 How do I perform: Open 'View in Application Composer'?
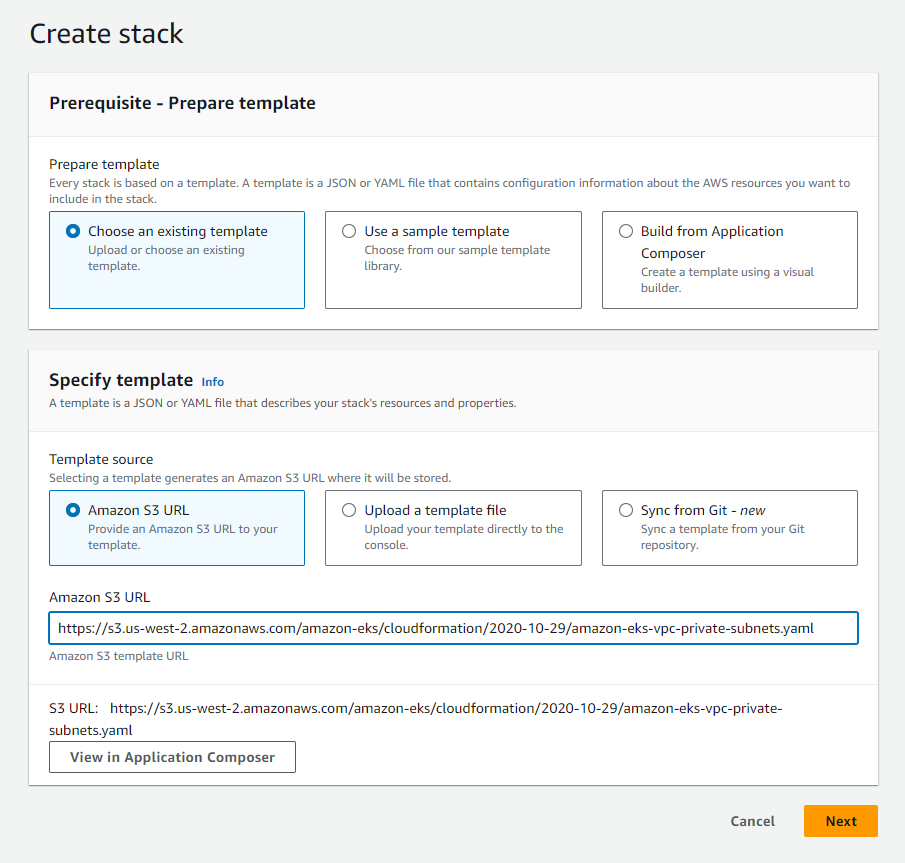click(172, 757)
